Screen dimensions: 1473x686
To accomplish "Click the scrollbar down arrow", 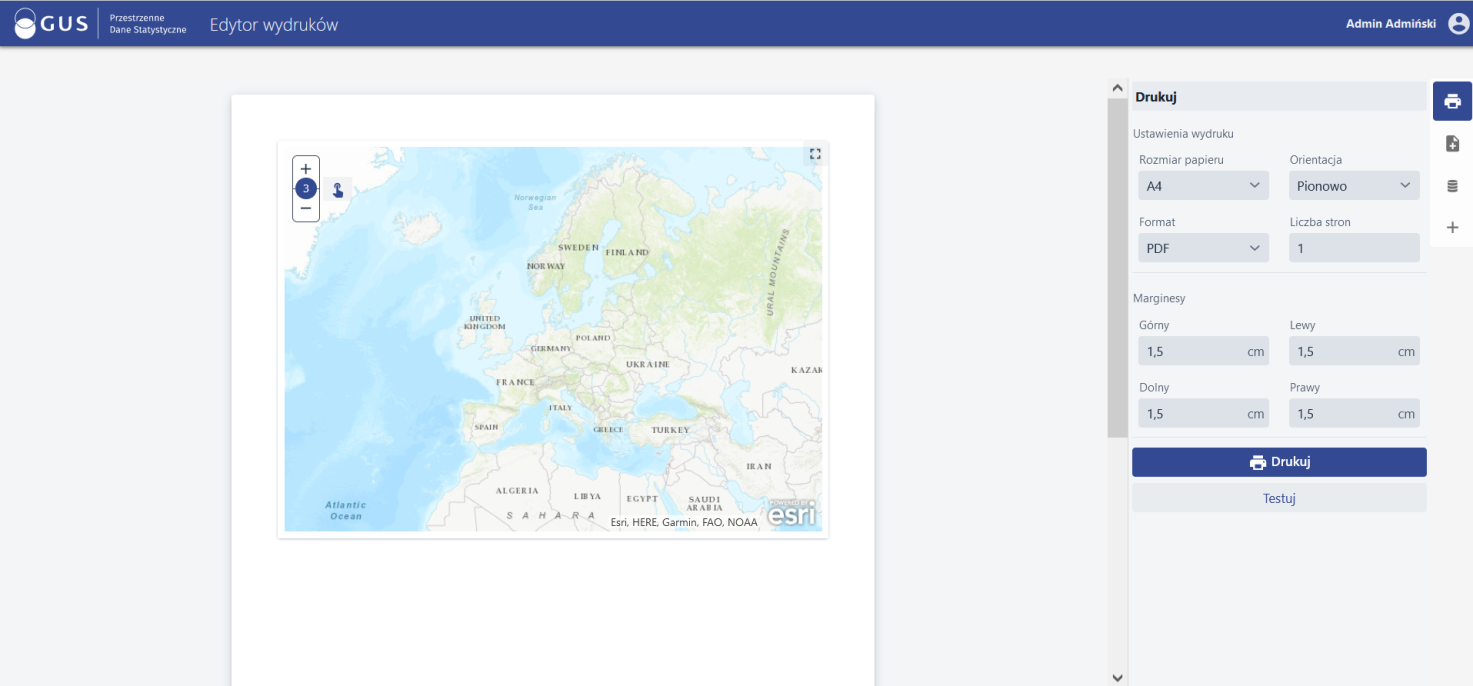I will tap(1117, 677).
